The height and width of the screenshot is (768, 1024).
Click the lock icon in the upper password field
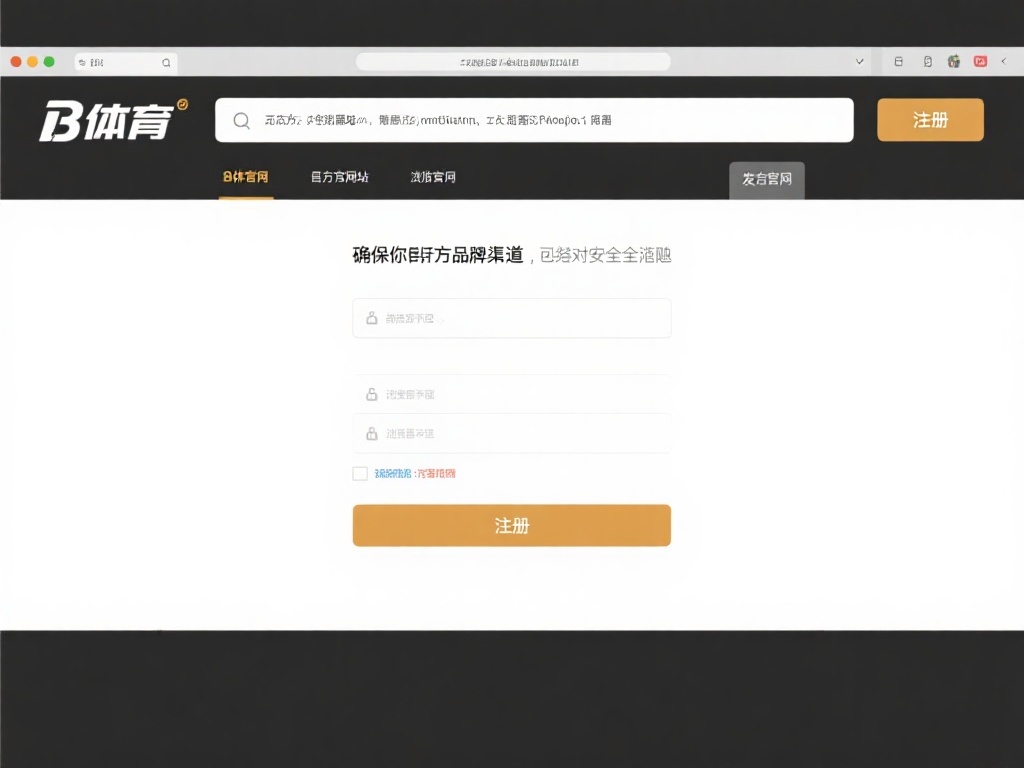click(x=372, y=394)
